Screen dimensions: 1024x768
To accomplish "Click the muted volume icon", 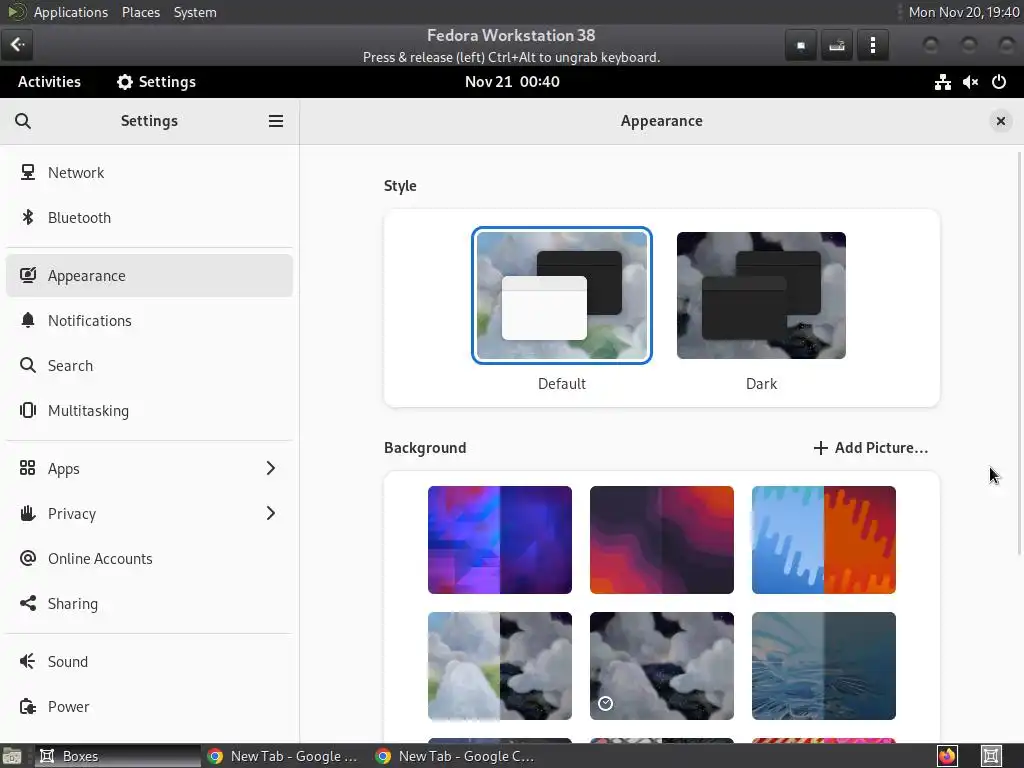I will 970,82.
